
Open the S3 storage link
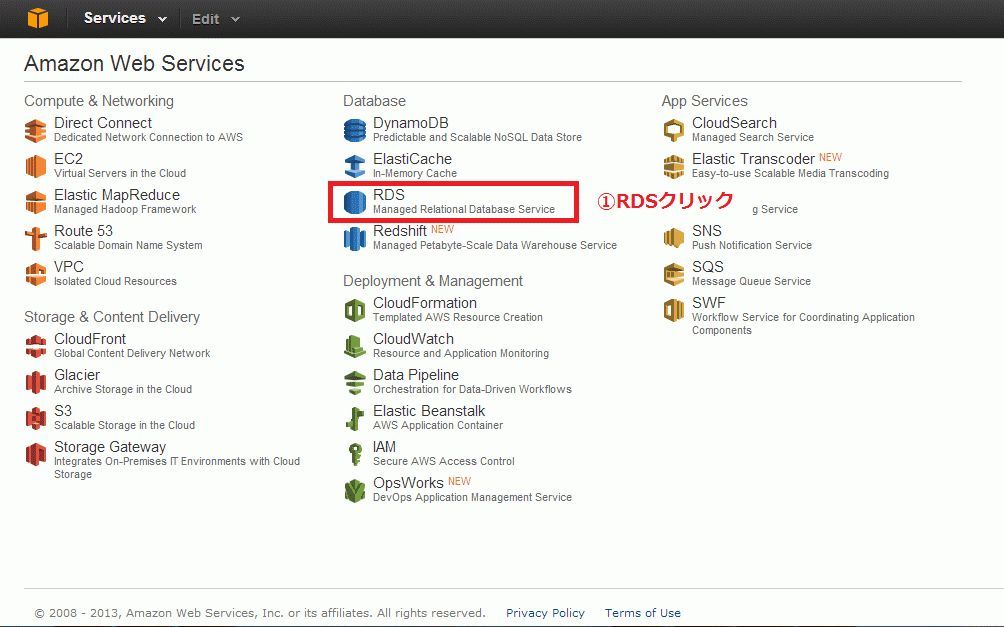63,411
